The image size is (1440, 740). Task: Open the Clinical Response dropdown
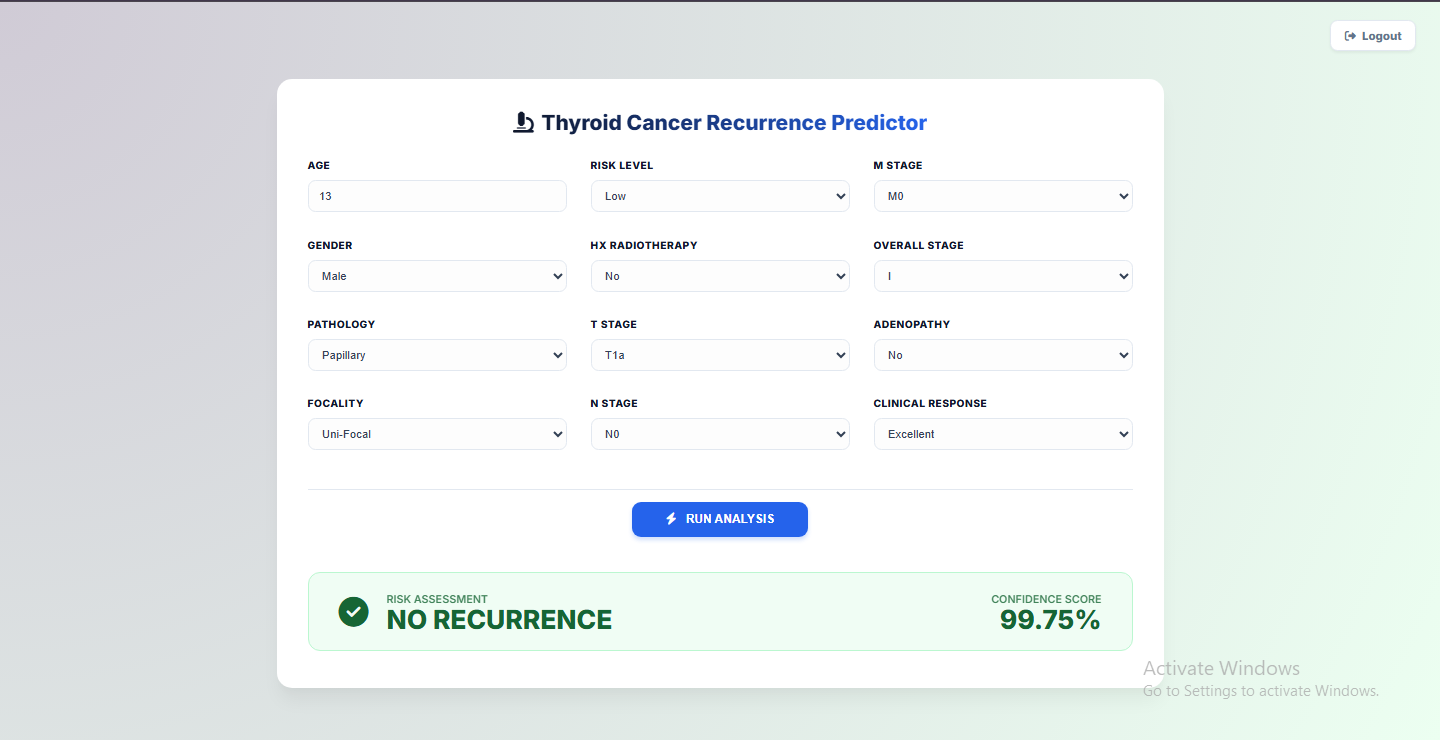coord(1003,434)
